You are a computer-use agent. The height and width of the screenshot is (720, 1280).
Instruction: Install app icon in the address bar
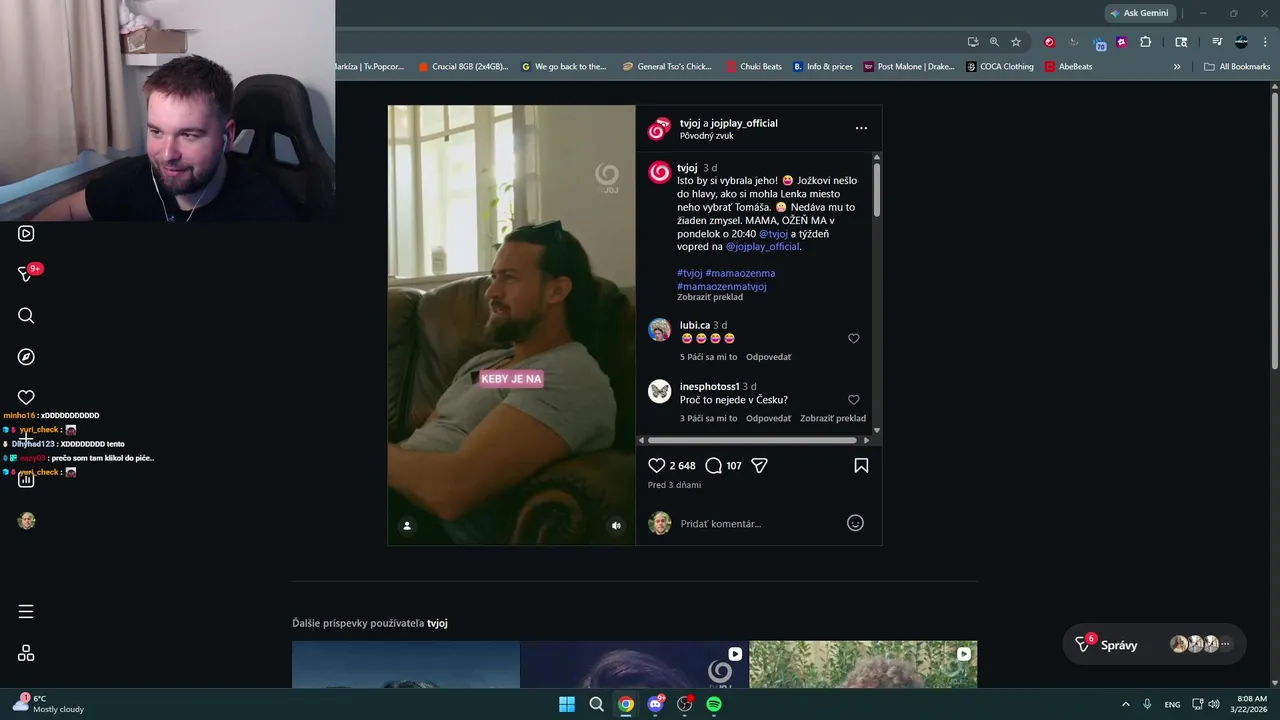[972, 42]
